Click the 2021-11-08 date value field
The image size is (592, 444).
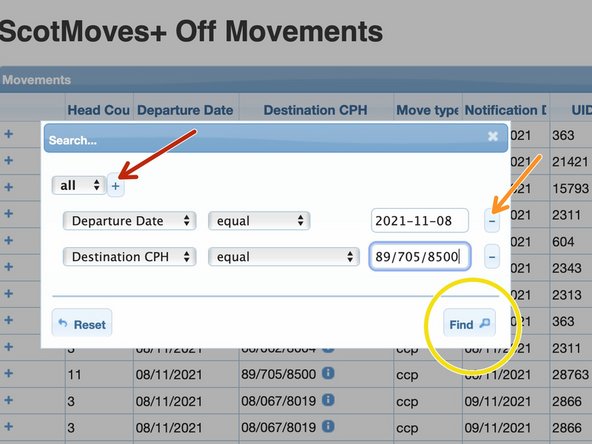420,220
